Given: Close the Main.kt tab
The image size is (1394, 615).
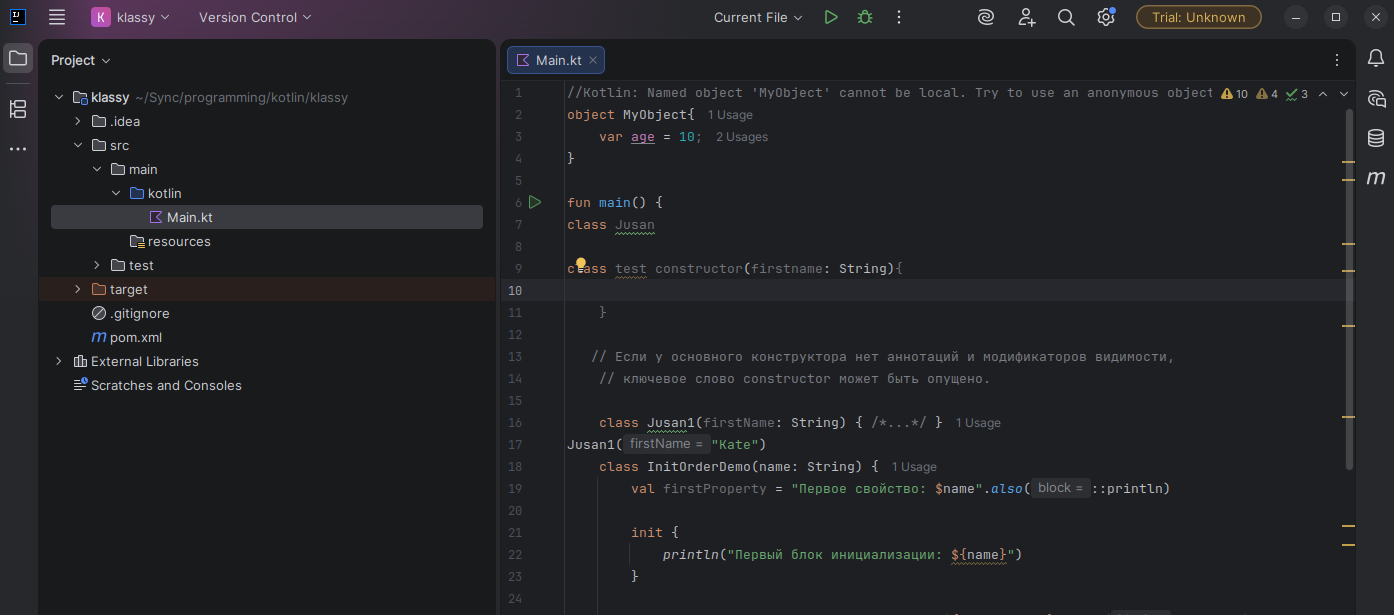Looking at the screenshot, I should coord(593,60).
